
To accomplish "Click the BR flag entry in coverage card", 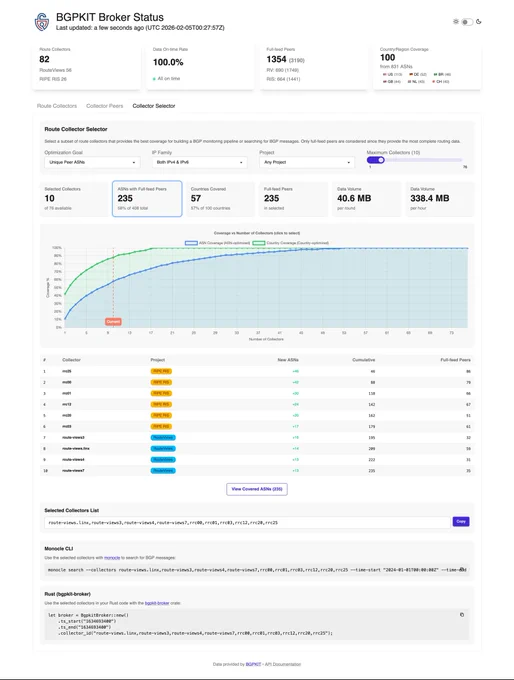I will click(x=442, y=75).
